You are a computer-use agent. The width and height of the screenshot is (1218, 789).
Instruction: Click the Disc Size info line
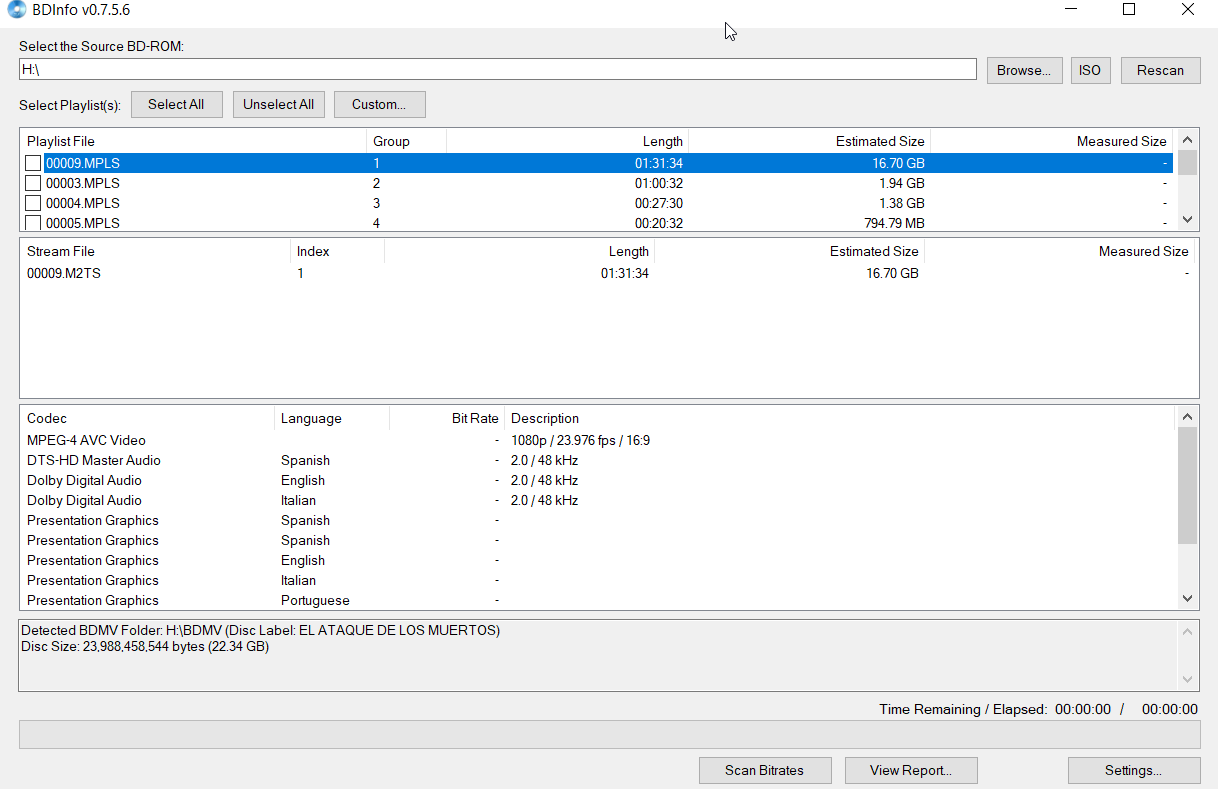tap(145, 646)
